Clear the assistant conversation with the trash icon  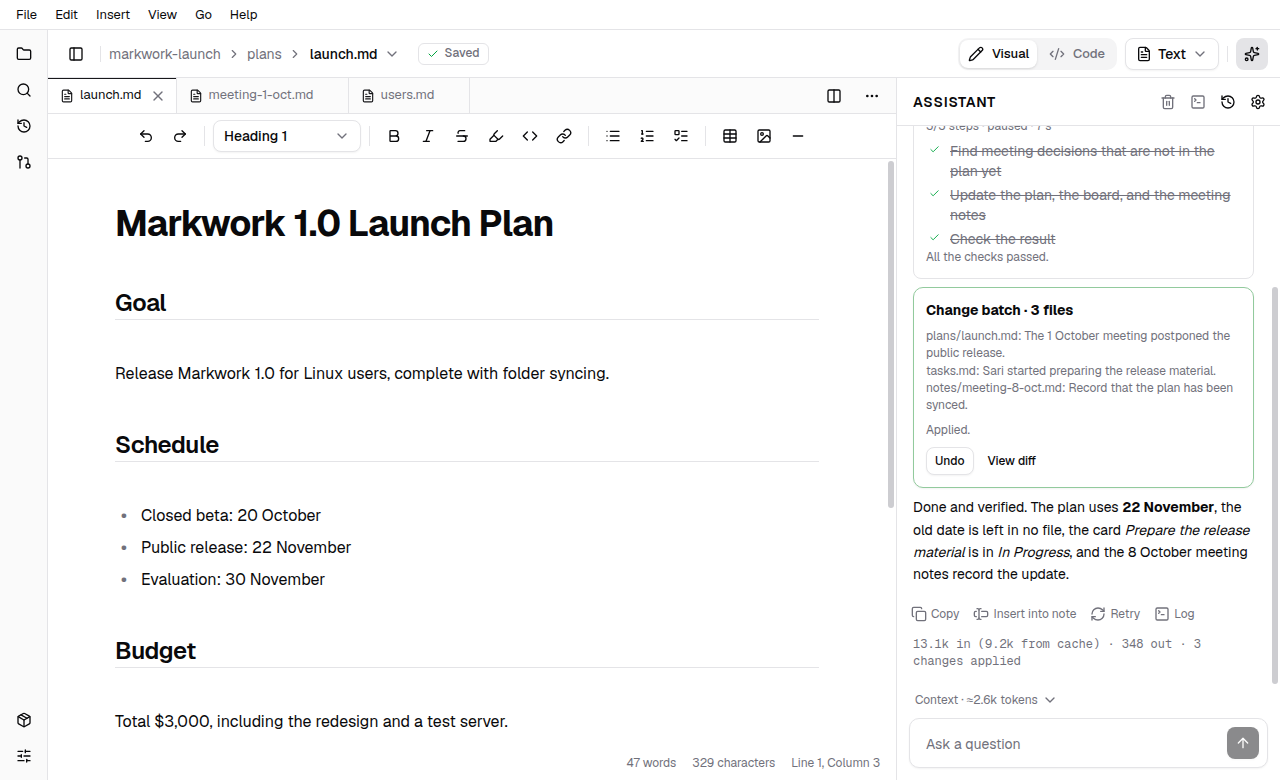[x=1168, y=102]
